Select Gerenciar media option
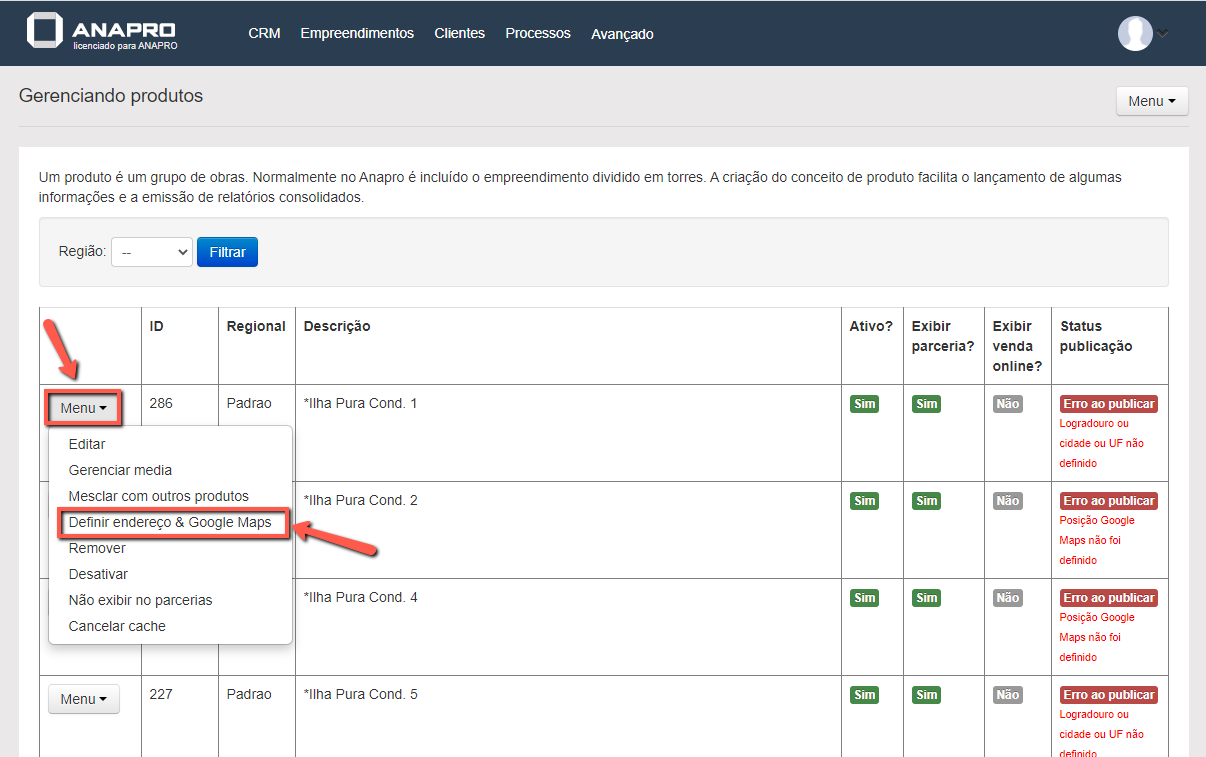This screenshot has height=757, width=1206. pos(120,470)
